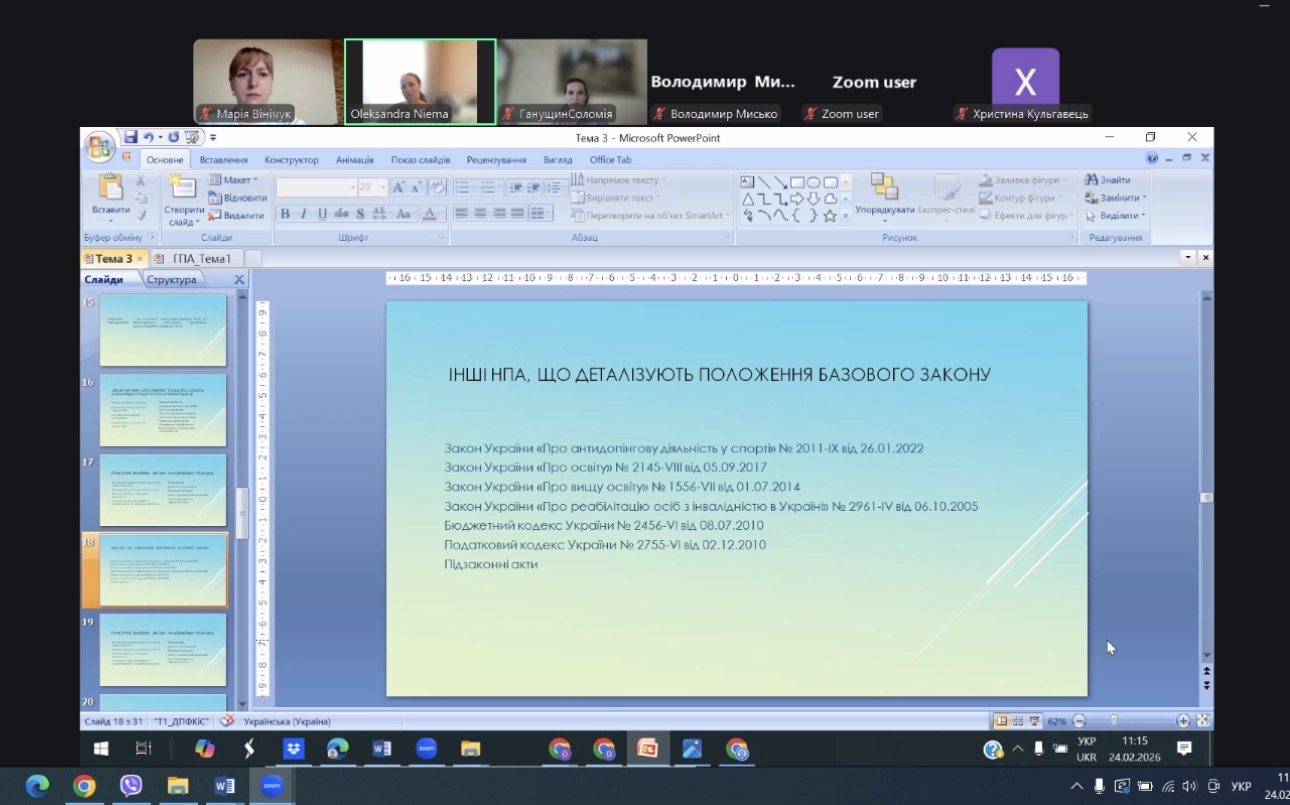
Task: Select slide 17 thumbnail in the slide panel
Action: pos(163,490)
